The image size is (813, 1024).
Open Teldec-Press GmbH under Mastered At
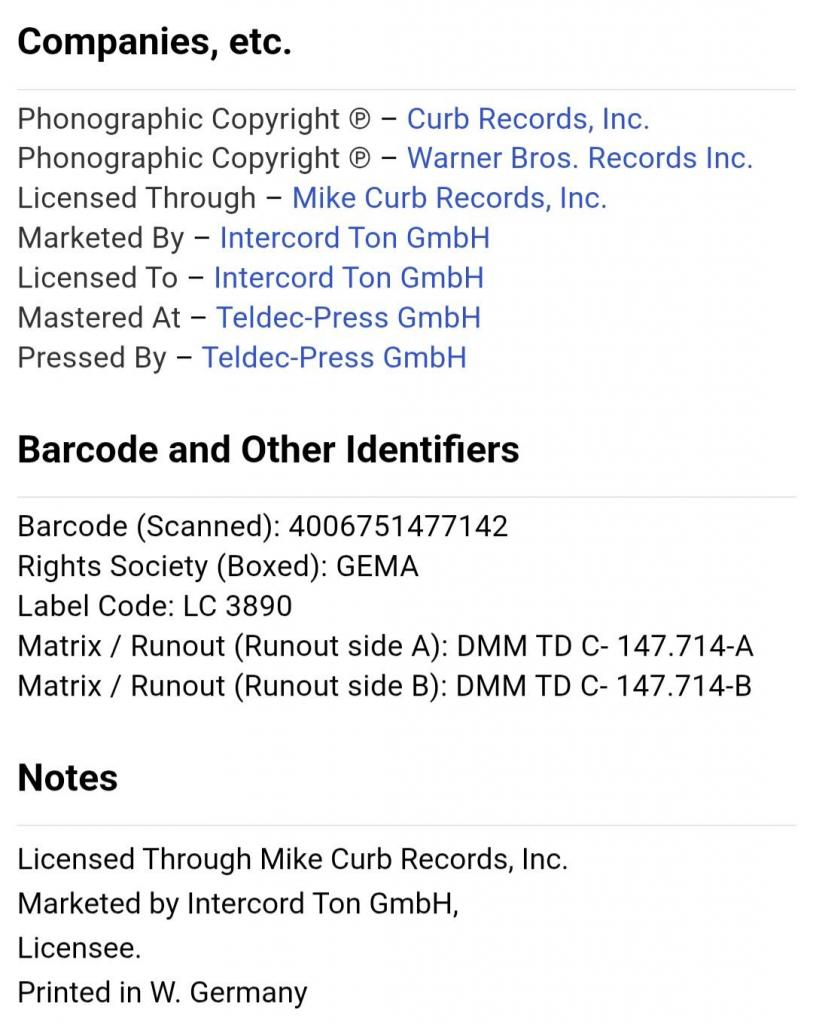348,317
